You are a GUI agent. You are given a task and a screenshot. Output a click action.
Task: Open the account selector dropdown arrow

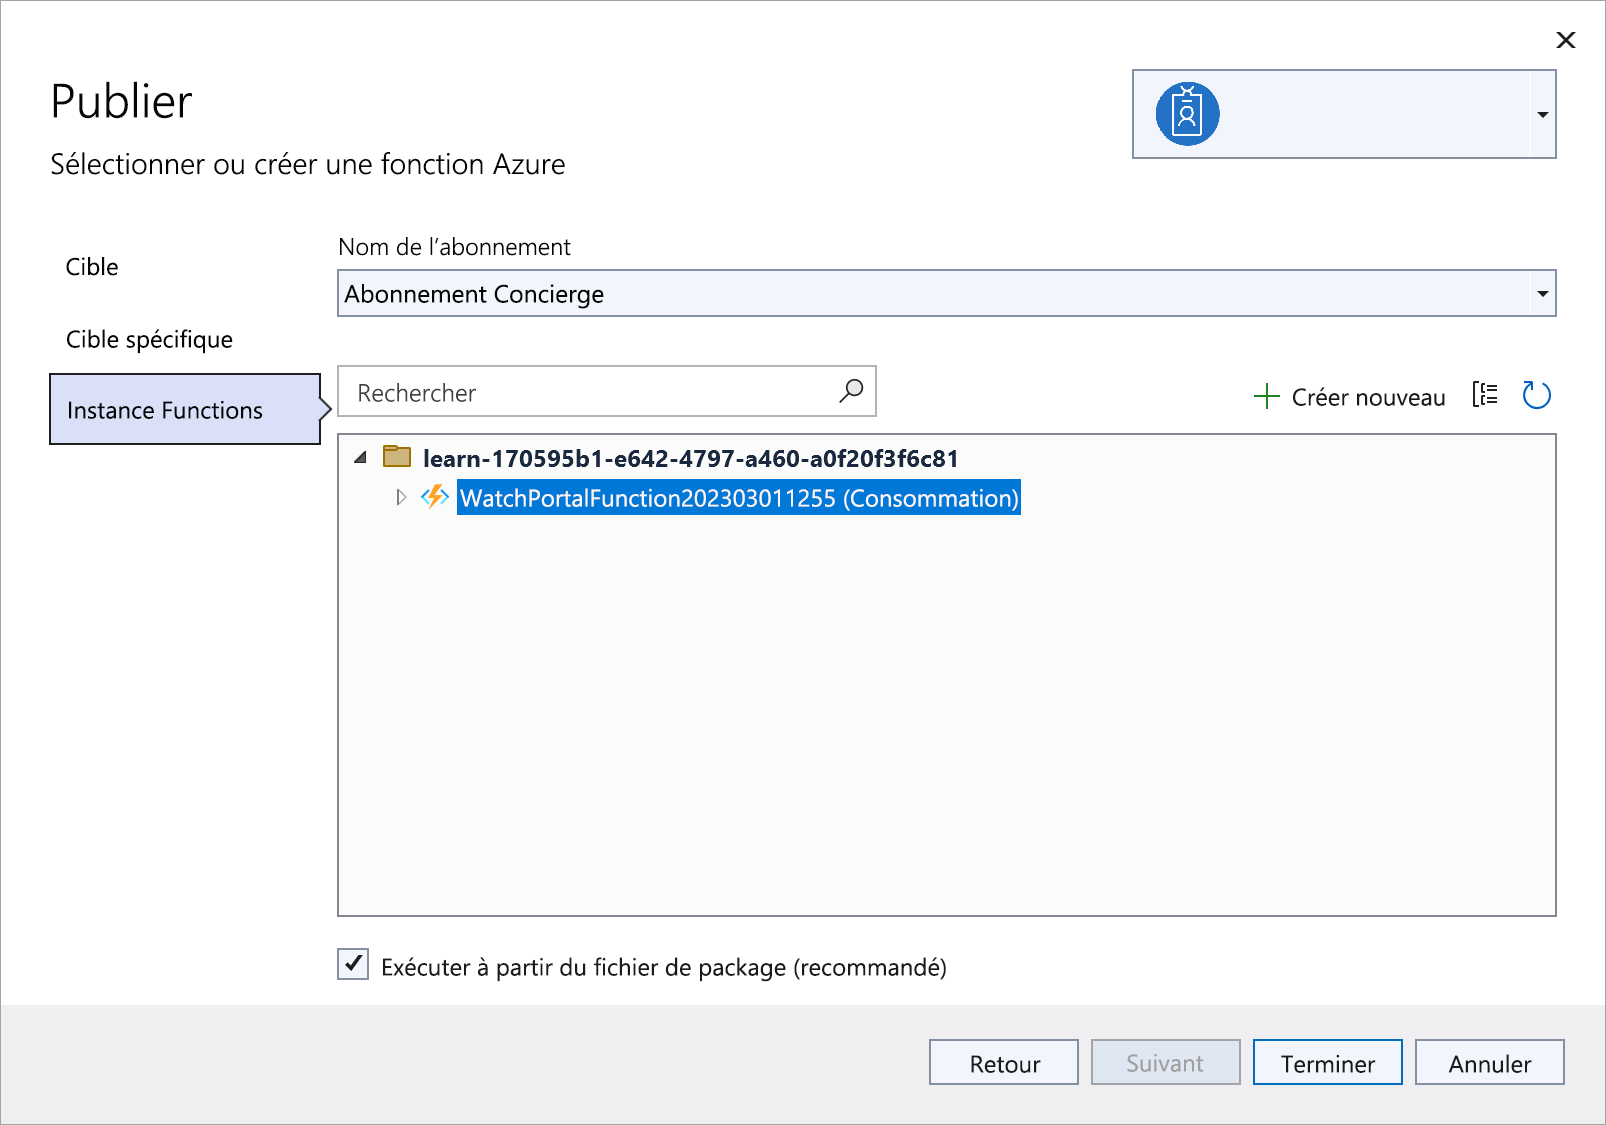tap(1543, 114)
